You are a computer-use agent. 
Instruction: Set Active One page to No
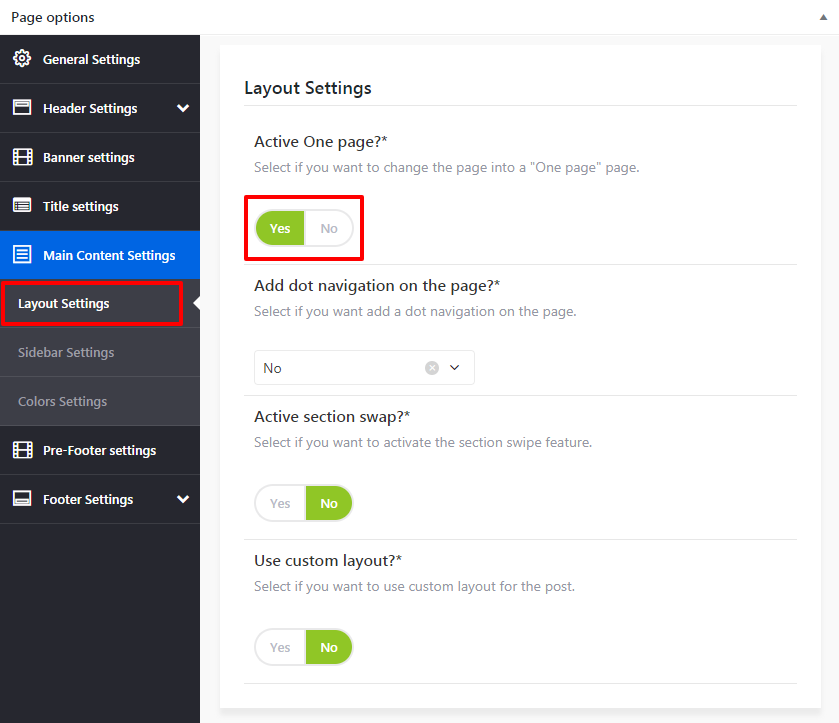[329, 228]
